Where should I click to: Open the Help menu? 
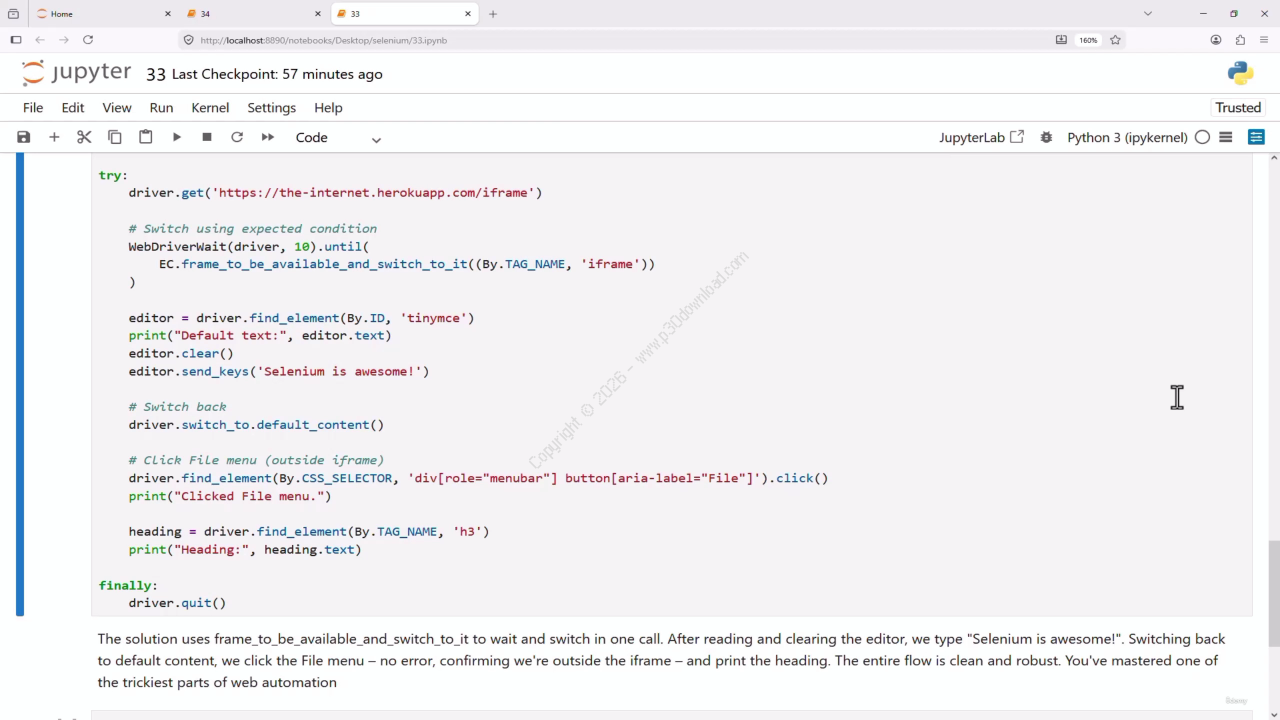tap(328, 108)
